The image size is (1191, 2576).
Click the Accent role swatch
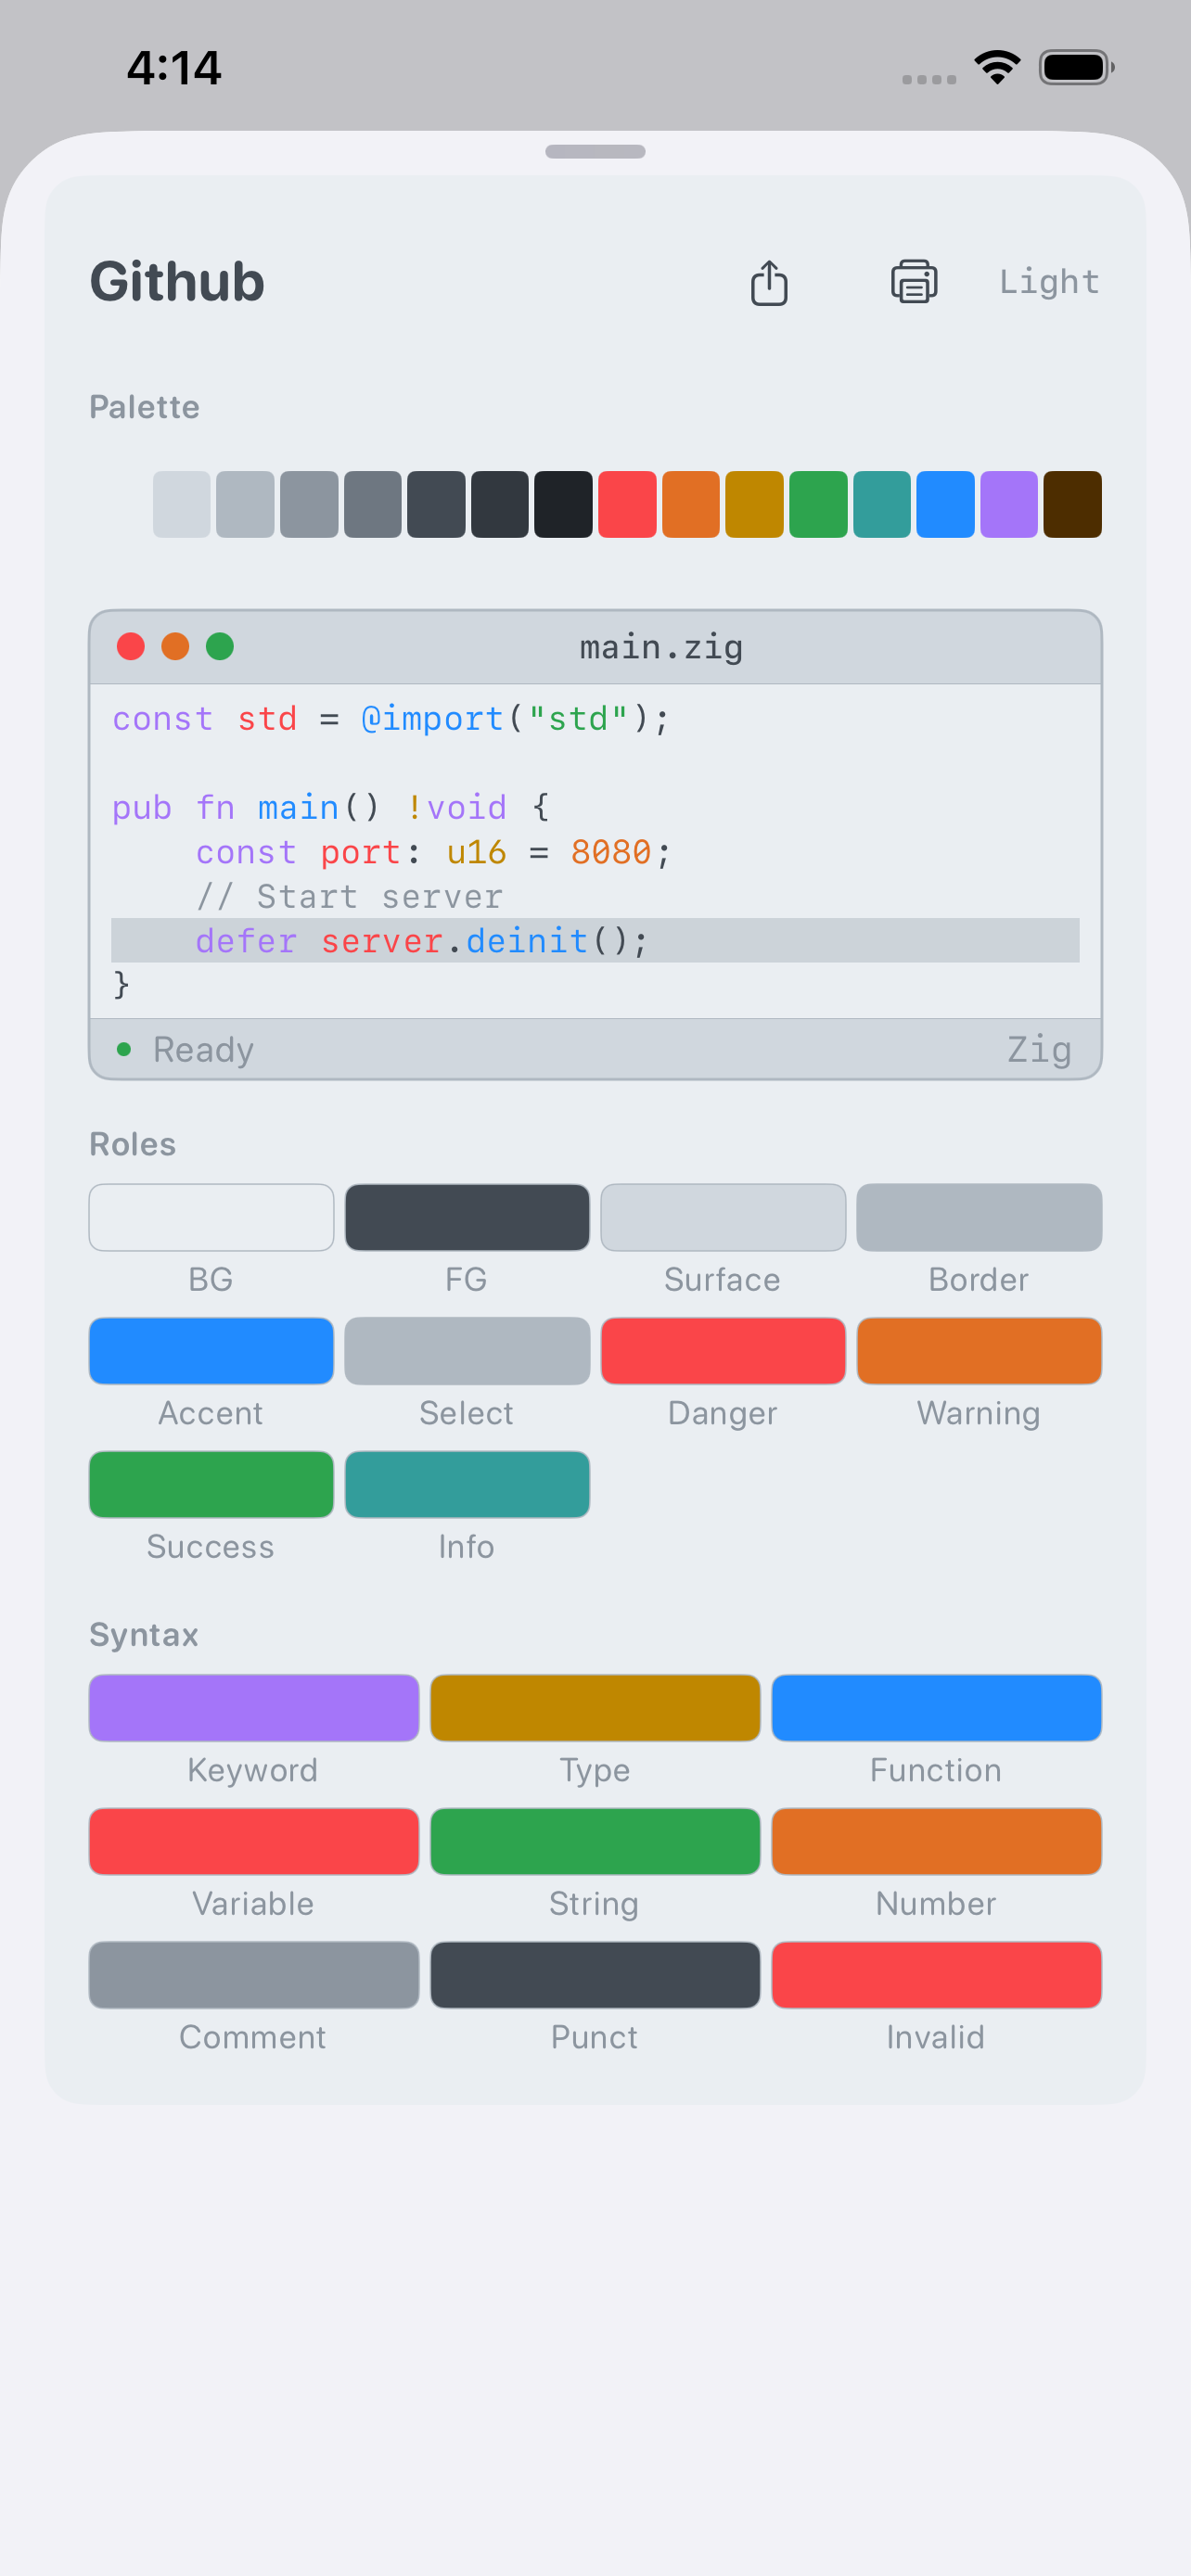tap(211, 1351)
